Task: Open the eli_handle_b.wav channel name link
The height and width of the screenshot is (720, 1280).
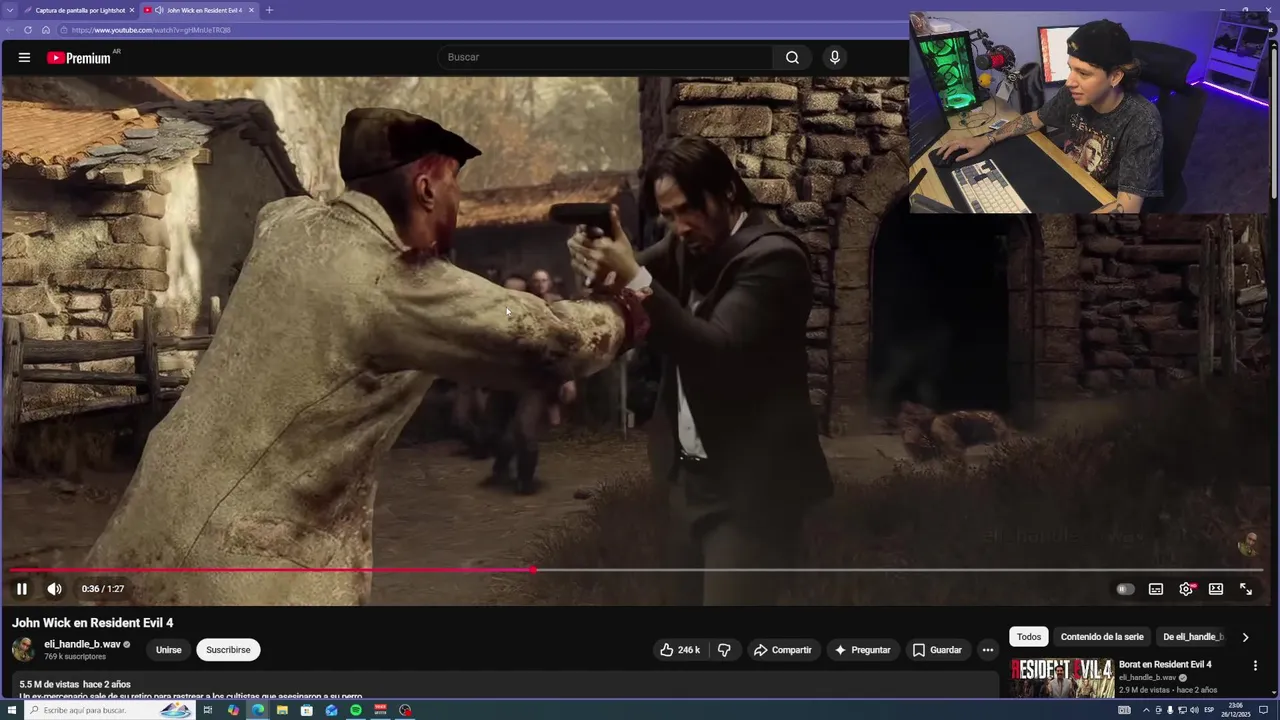Action: [x=82, y=645]
